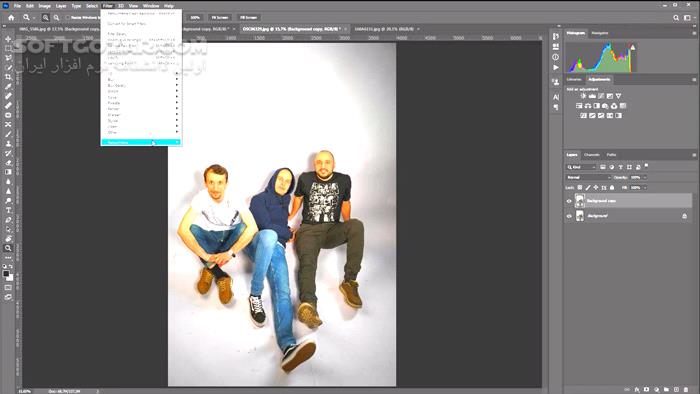Toggle Resize Windows to Fit checkbox
The width and height of the screenshot is (700, 394).
(68, 17)
